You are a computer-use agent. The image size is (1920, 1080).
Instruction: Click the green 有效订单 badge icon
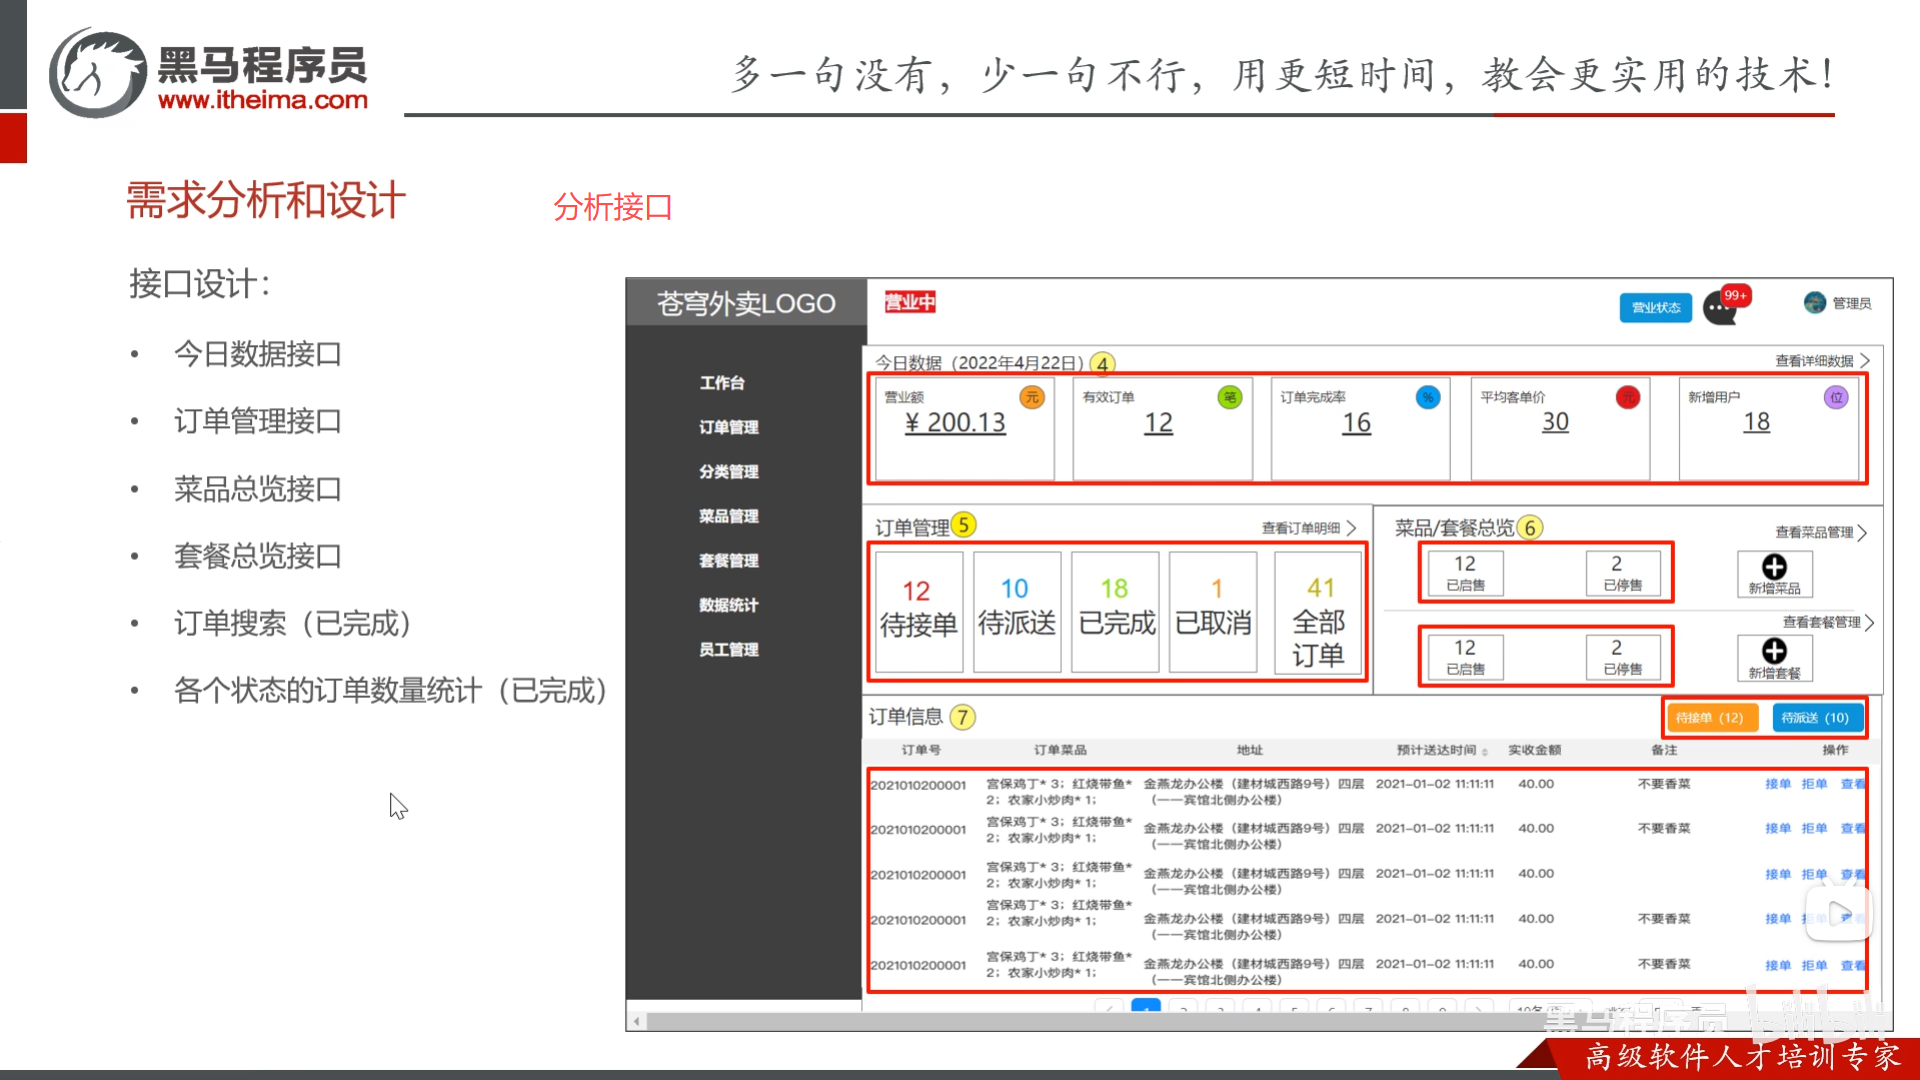click(1229, 397)
